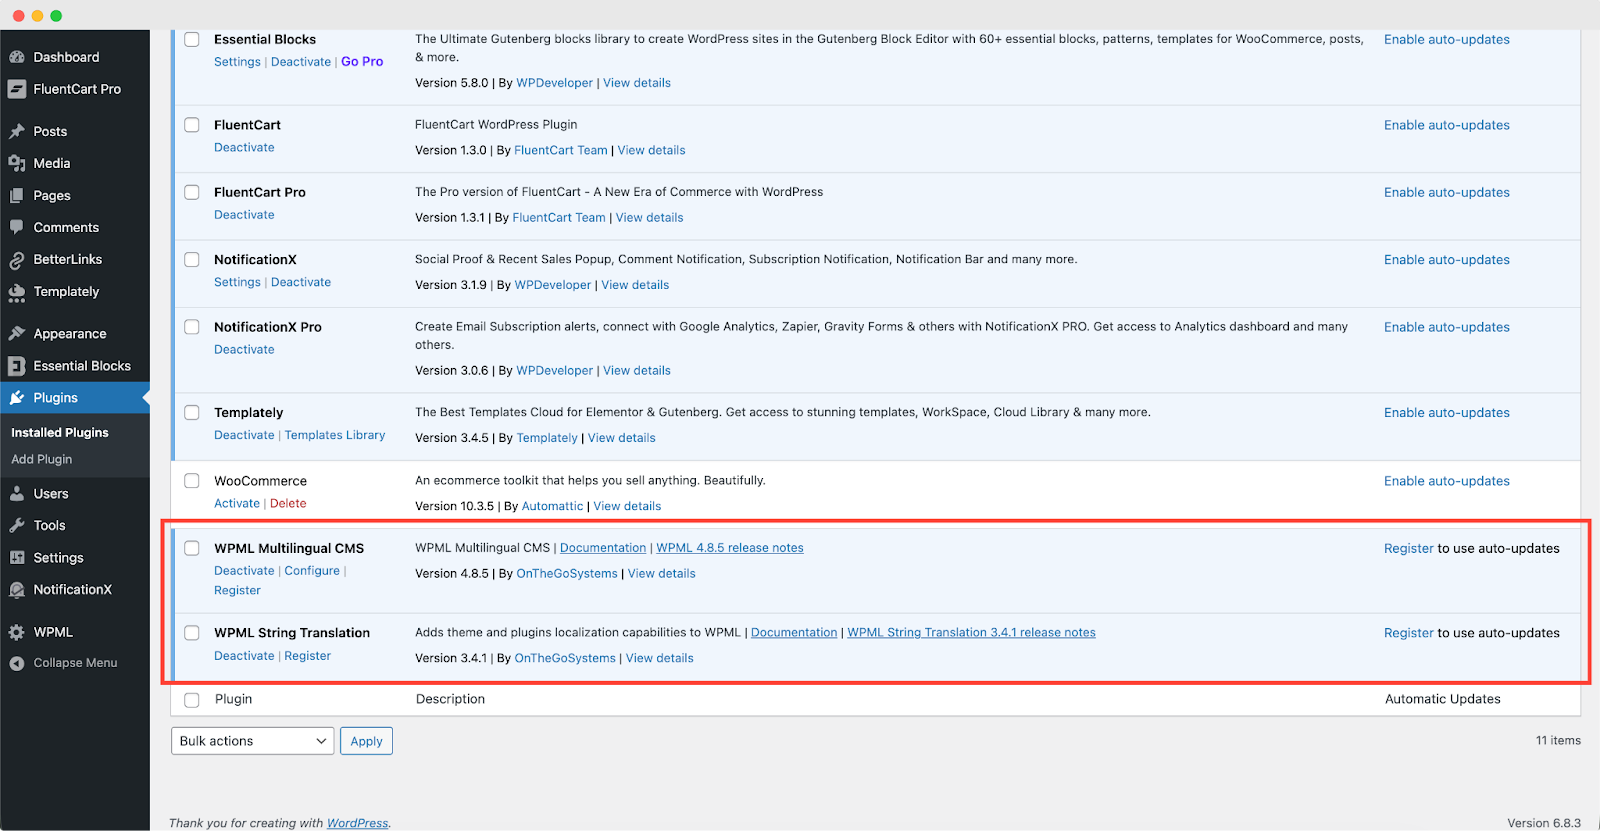
Task: Check the WooCommerce plugin checkbox
Action: click(192, 481)
